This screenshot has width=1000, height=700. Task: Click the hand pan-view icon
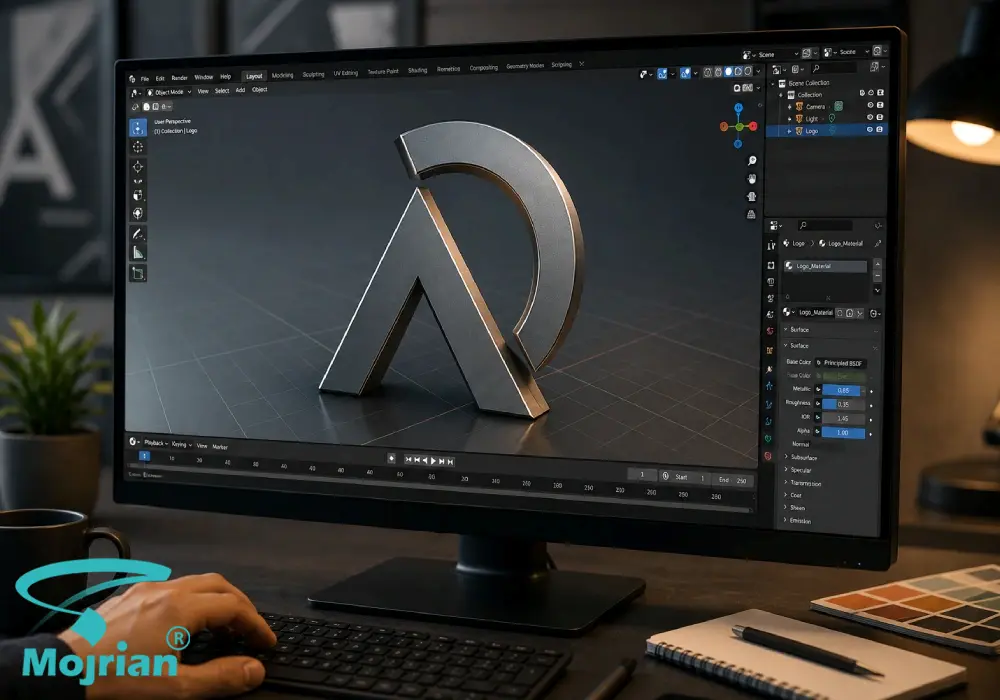(752, 179)
